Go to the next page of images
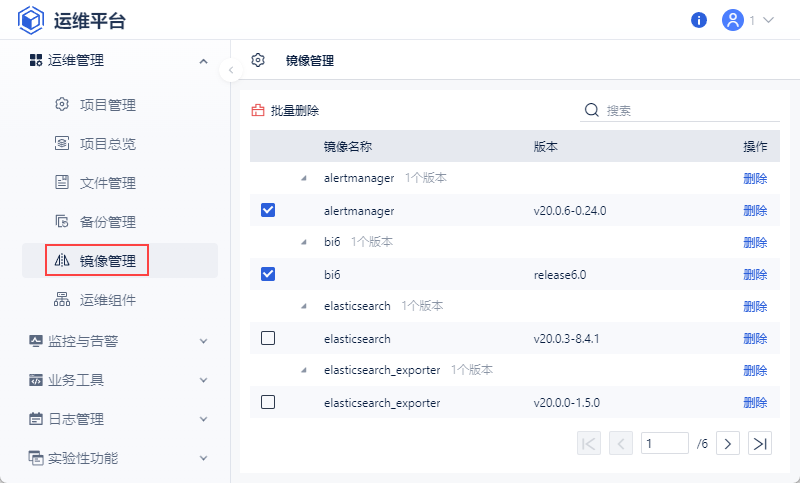 [x=729, y=443]
